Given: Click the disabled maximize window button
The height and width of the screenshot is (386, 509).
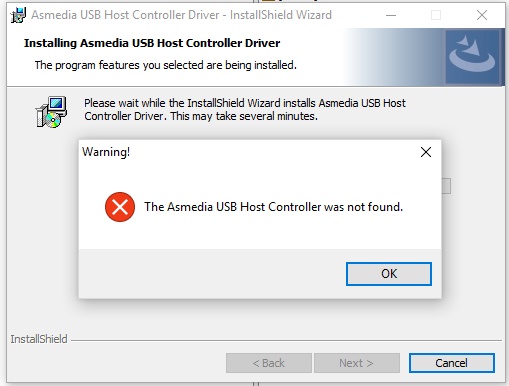Looking at the screenshot, I should pyautogui.click(x=436, y=15).
